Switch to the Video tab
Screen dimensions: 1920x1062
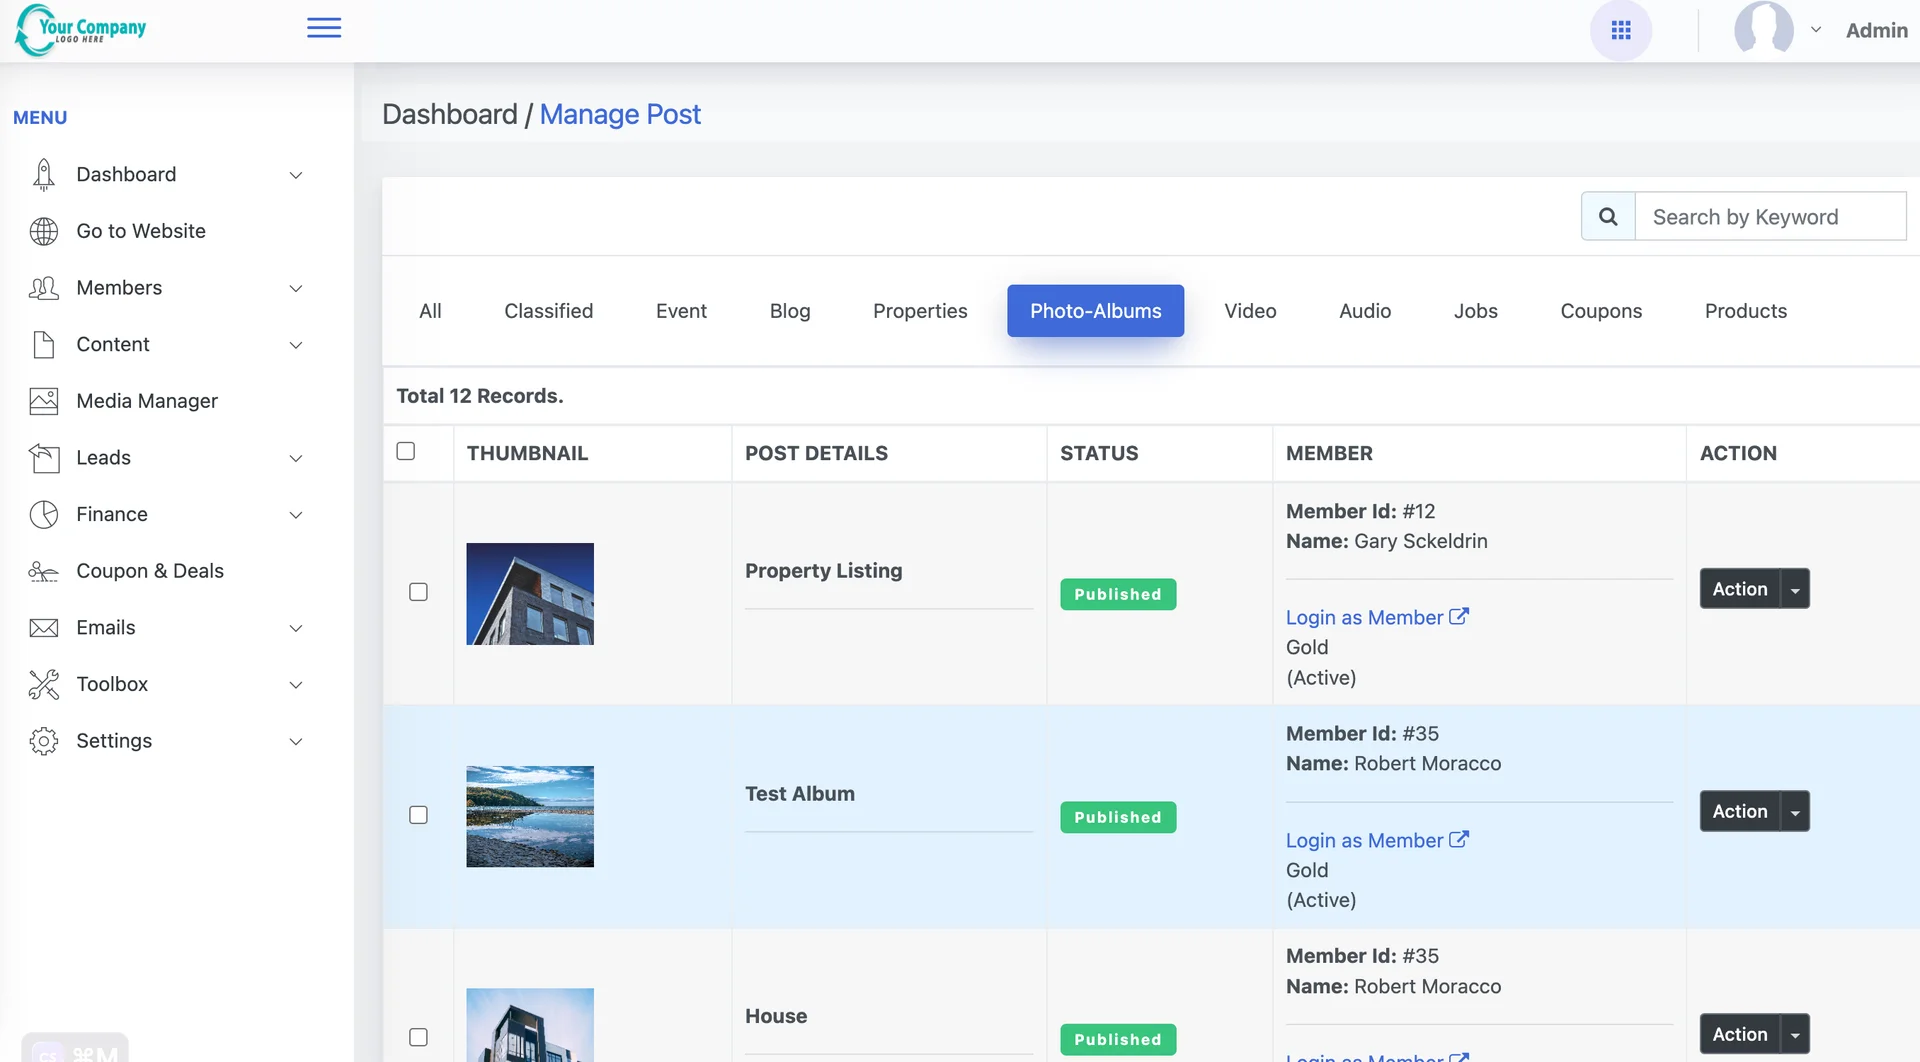coord(1250,311)
